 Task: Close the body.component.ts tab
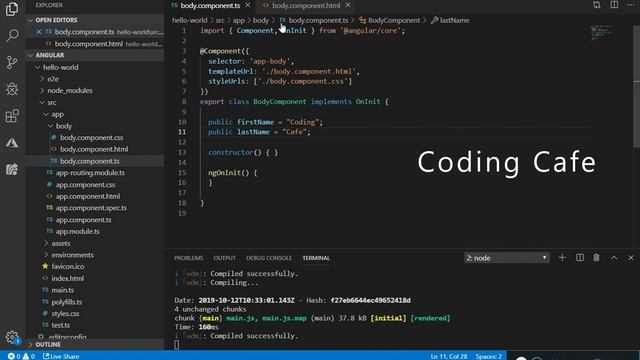click(x=248, y=5)
